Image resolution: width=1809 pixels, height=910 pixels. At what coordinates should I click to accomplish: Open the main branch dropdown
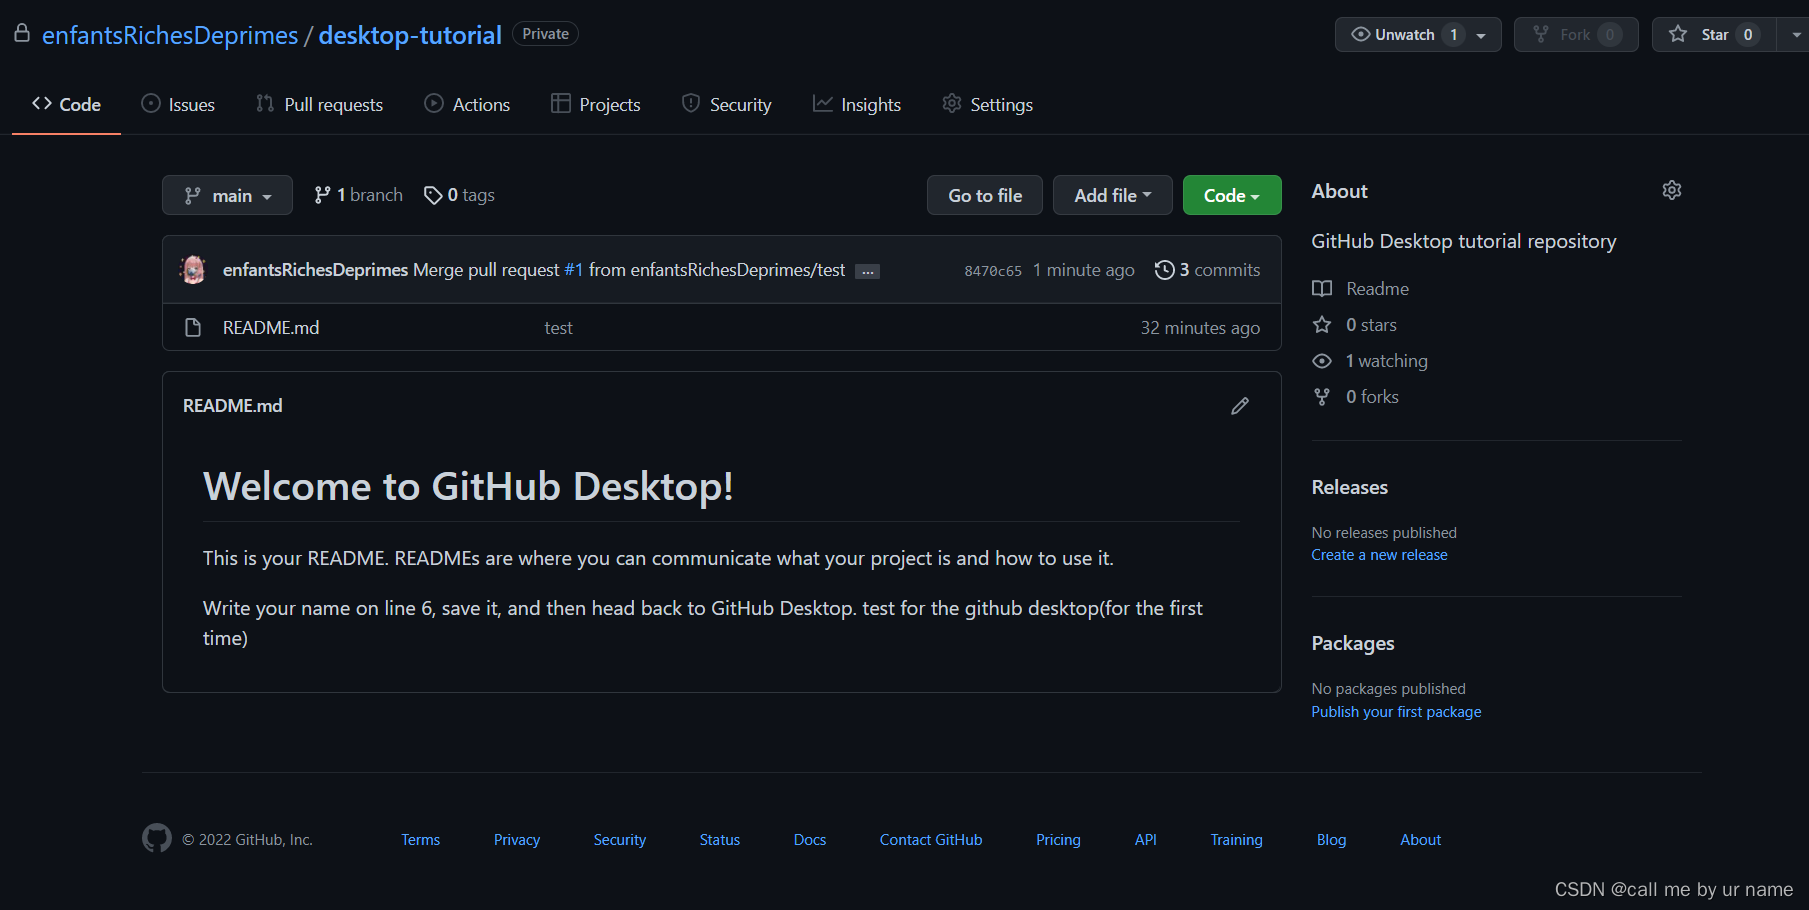tap(227, 194)
